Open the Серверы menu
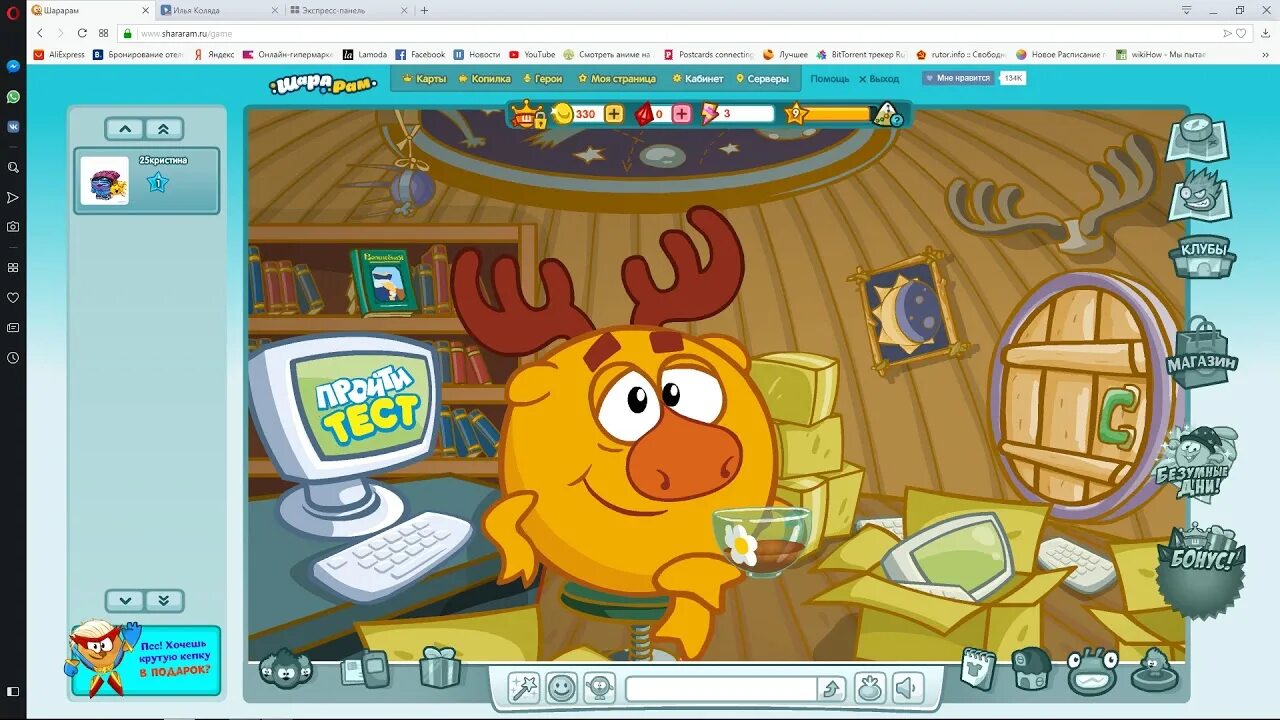The height and width of the screenshot is (720, 1280). click(x=762, y=79)
